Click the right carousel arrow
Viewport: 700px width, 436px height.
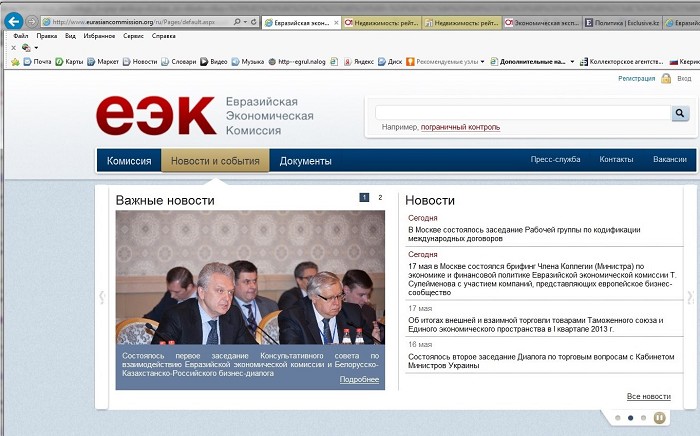click(x=690, y=297)
